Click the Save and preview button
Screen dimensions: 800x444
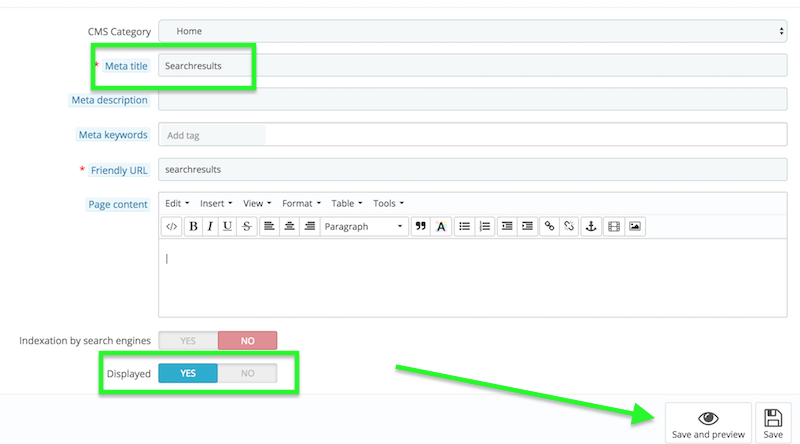pyautogui.click(x=708, y=423)
